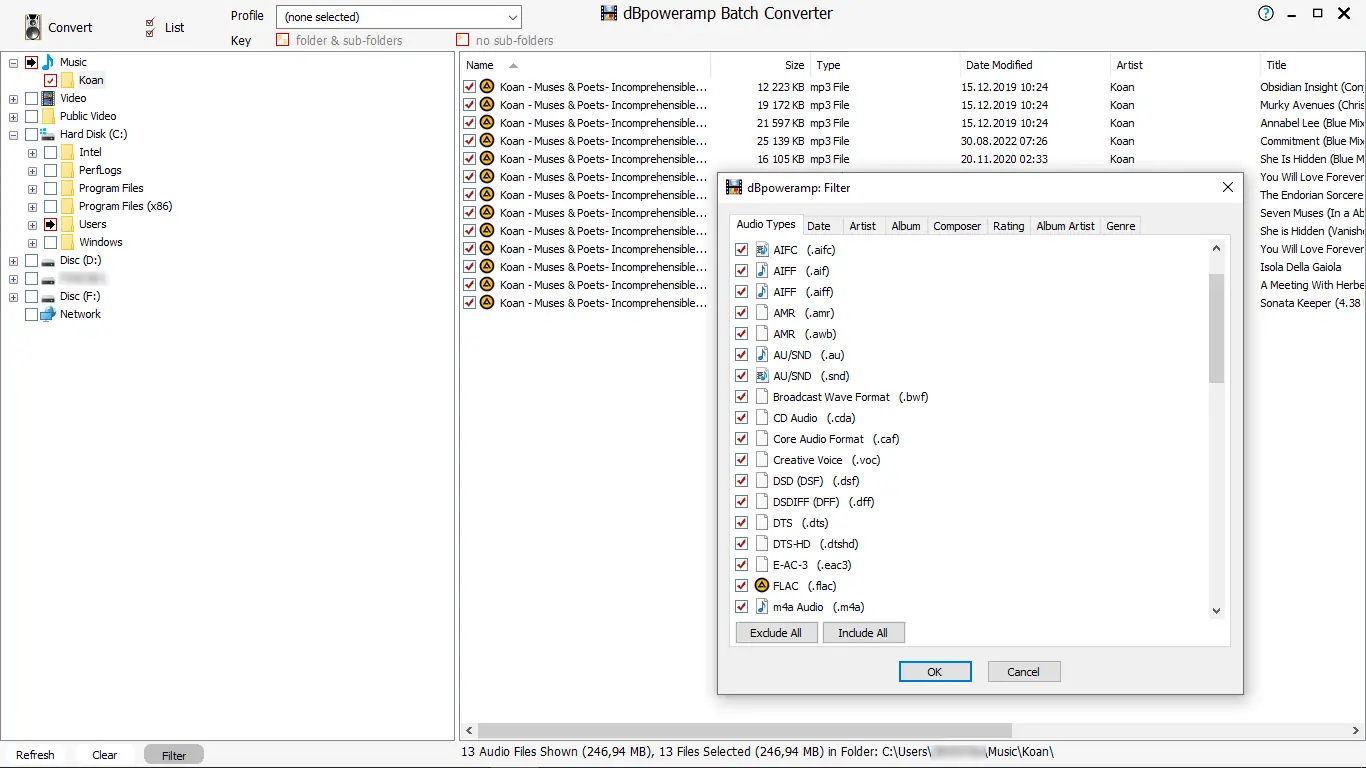Click the AU/SND (.au) file type icon

(x=762, y=355)
